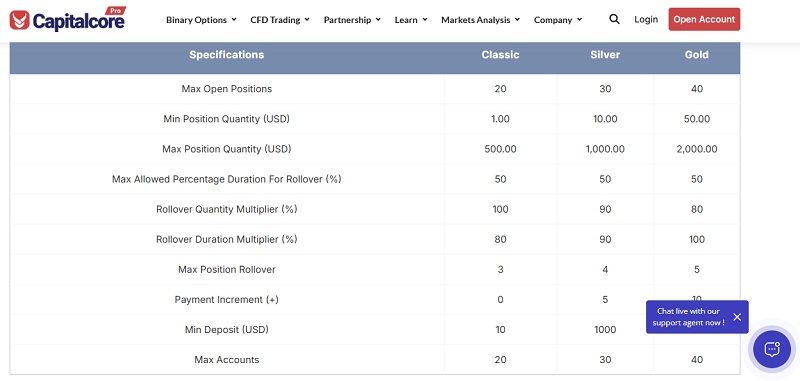This screenshot has width=800, height=381.
Task: Click the Gold Max Position Quantity 2,000.00
Action: 696,149
